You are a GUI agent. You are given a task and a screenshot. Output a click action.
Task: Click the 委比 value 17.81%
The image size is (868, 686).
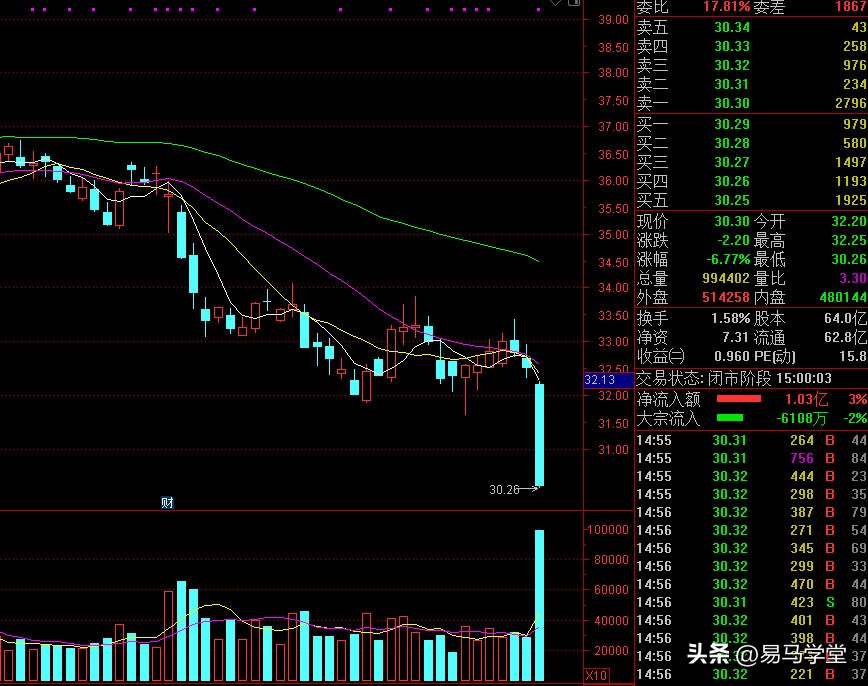coord(727,7)
